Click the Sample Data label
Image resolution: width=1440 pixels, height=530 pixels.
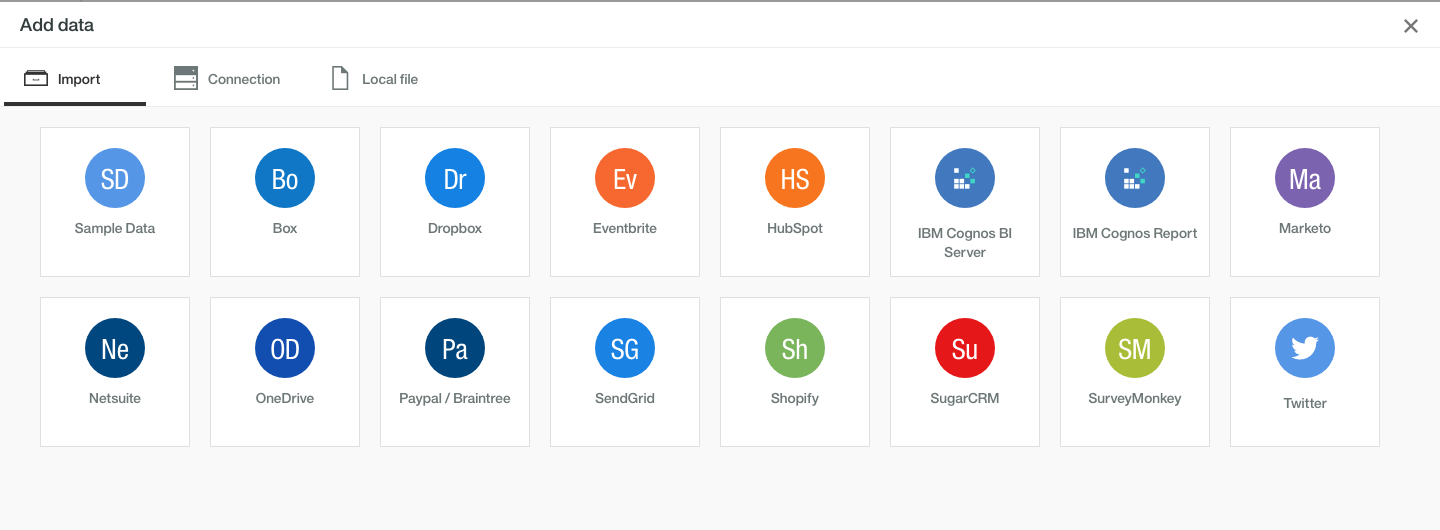115,228
